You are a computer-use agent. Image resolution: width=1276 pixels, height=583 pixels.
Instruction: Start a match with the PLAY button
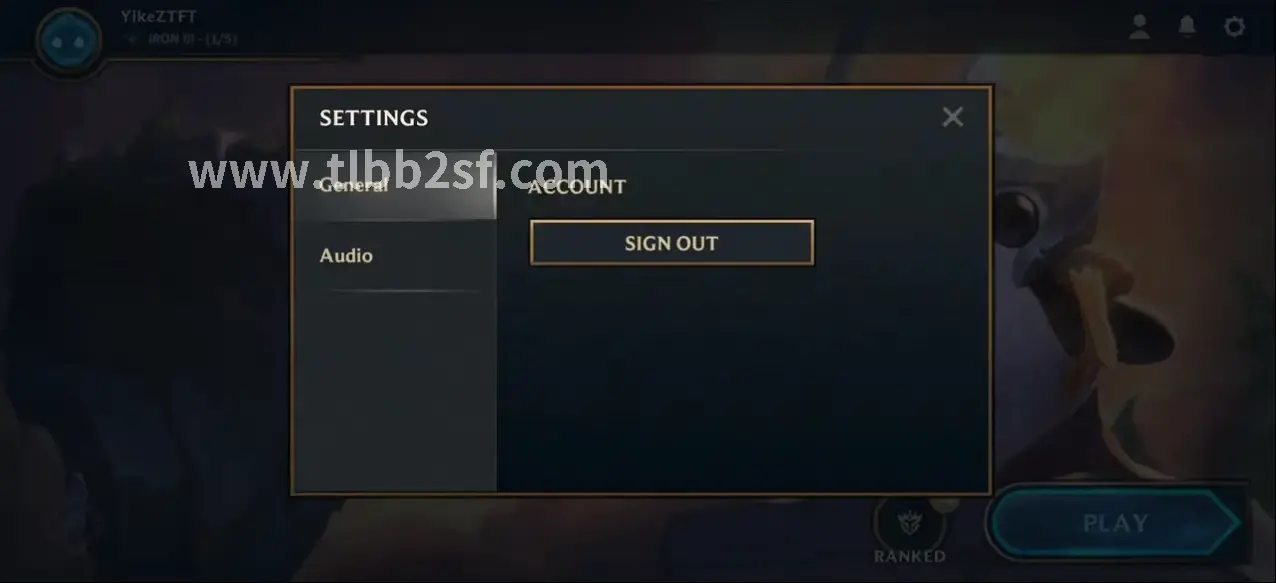1114,523
